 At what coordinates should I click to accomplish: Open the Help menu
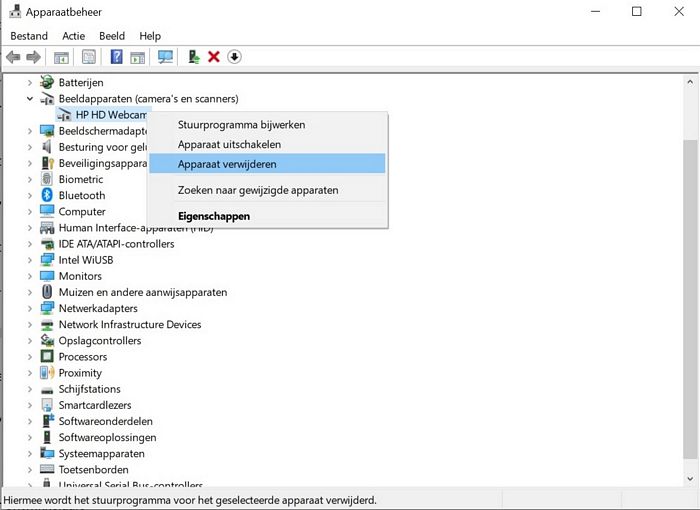(x=150, y=36)
